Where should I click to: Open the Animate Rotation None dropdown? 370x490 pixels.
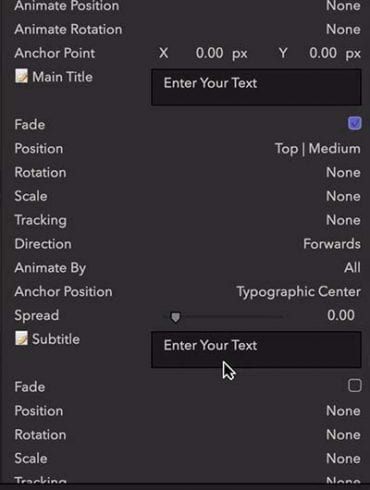[343, 29]
